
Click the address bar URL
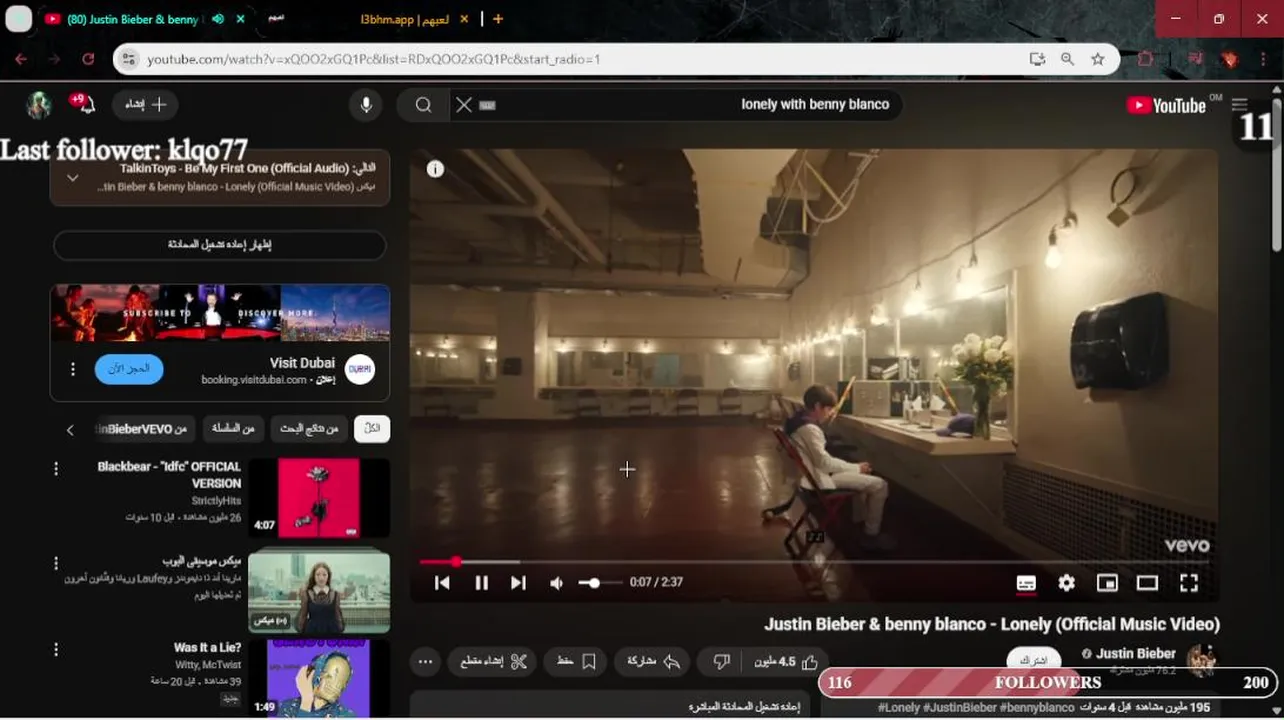(374, 59)
